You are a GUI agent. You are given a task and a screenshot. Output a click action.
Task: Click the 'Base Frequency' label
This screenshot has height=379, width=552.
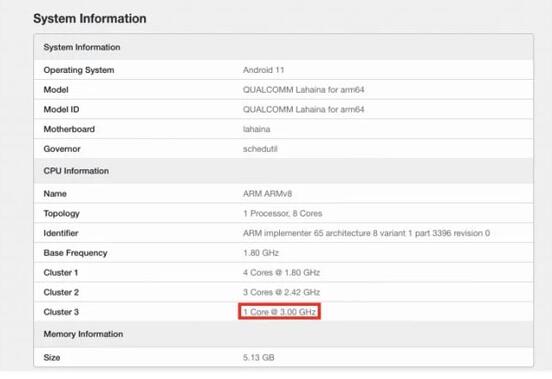[75, 253]
